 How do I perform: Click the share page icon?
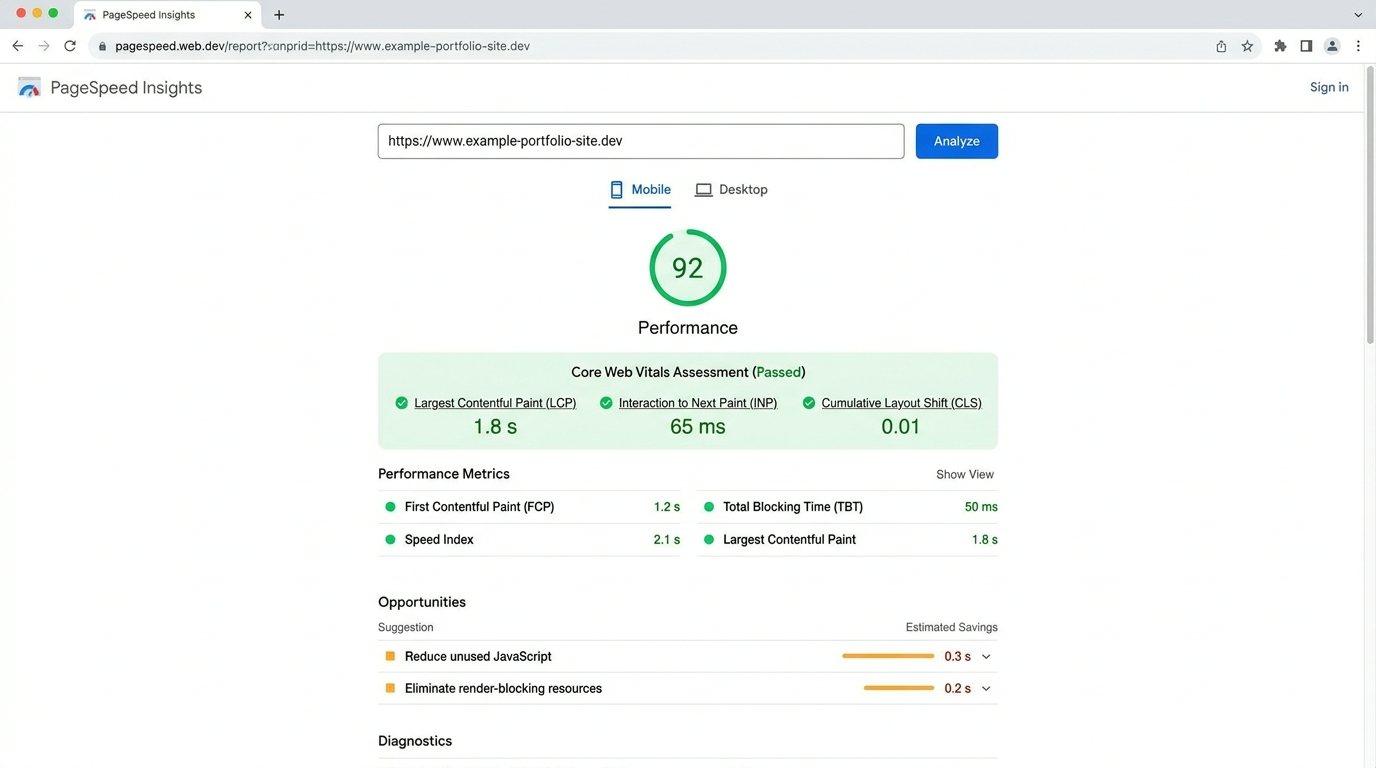(x=1221, y=46)
